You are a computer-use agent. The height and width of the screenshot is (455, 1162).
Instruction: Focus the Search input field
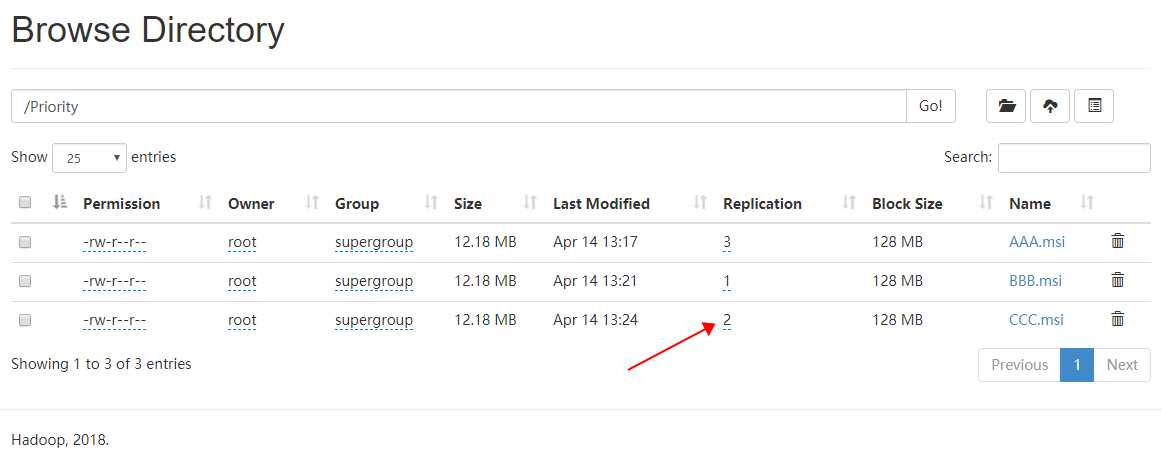pyautogui.click(x=1074, y=157)
